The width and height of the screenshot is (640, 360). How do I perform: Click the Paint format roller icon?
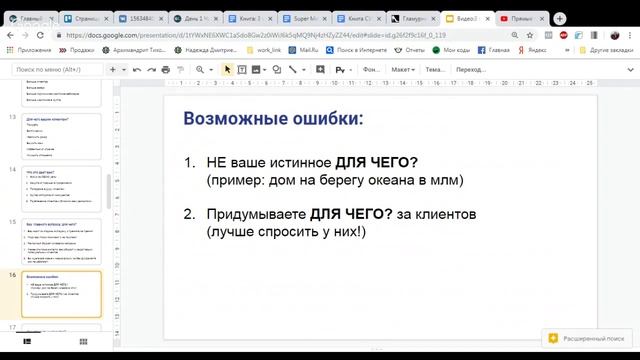180,70
